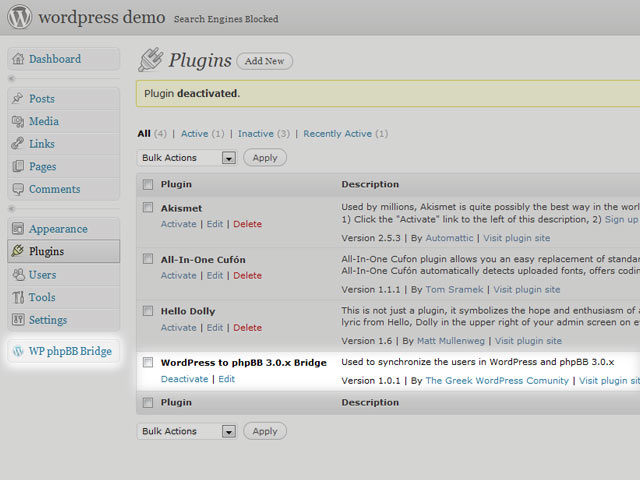Activate the All-In-One Cufón plugin
This screenshot has width=640, height=480.
click(x=178, y=276)
